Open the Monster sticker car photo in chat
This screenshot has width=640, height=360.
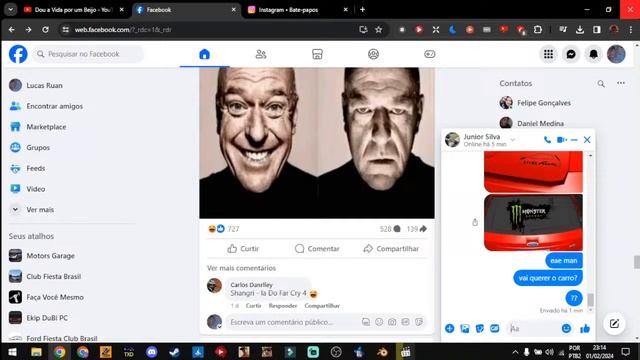tap(533, 222)
